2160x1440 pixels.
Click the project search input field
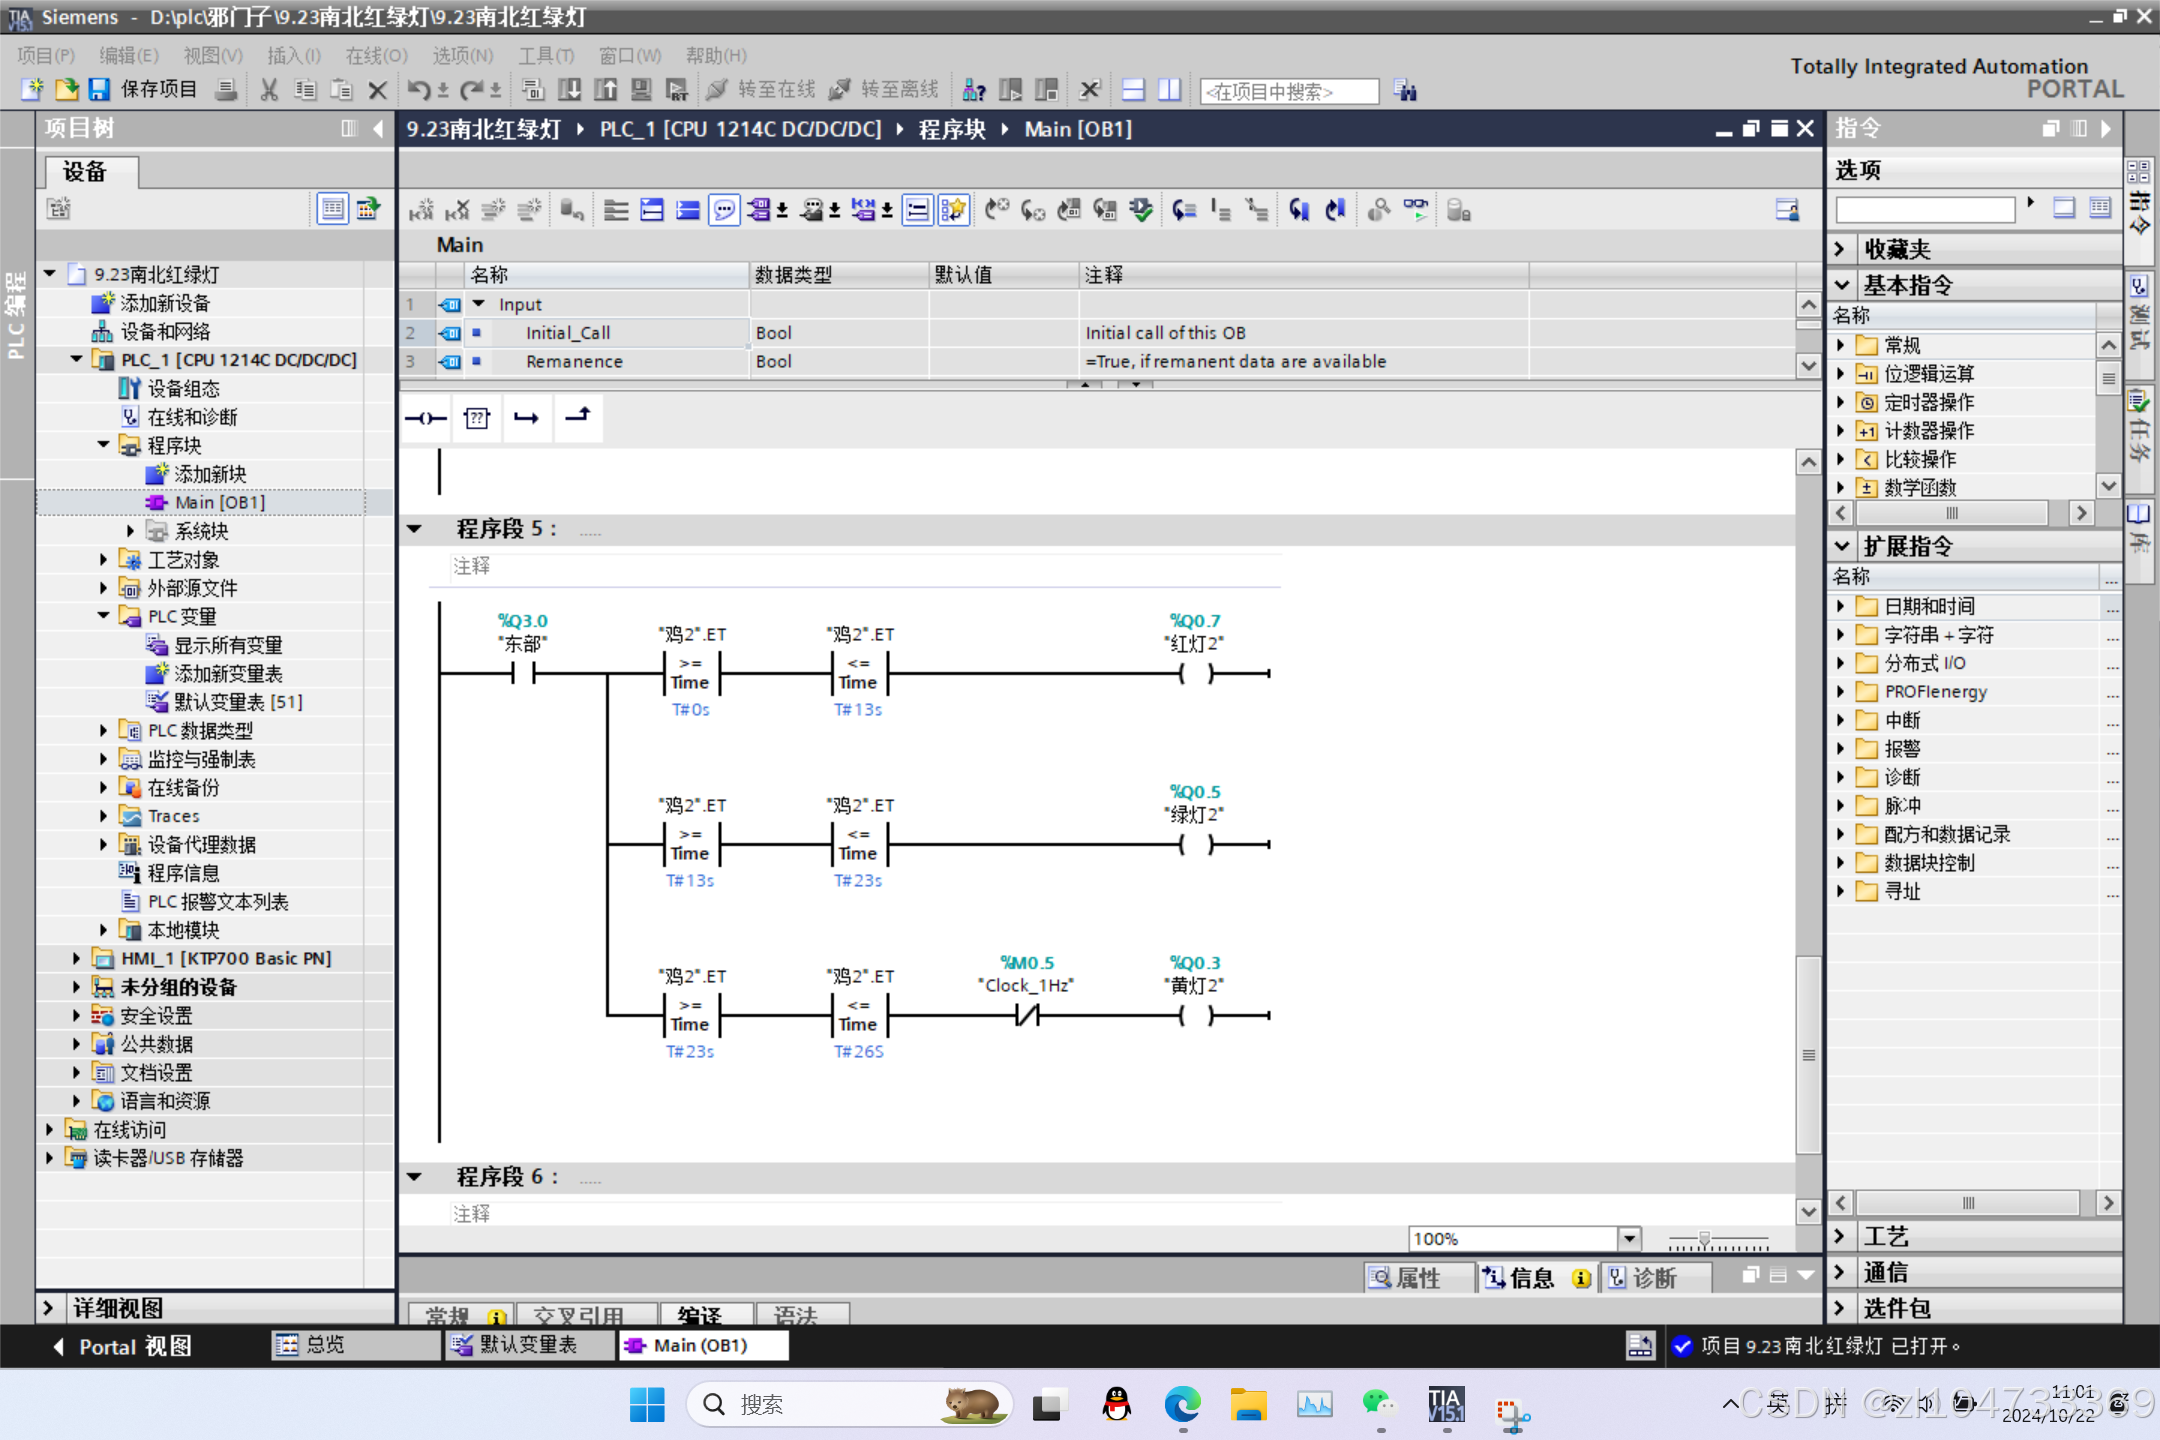pyautogui.click(x=1288, y=92)
